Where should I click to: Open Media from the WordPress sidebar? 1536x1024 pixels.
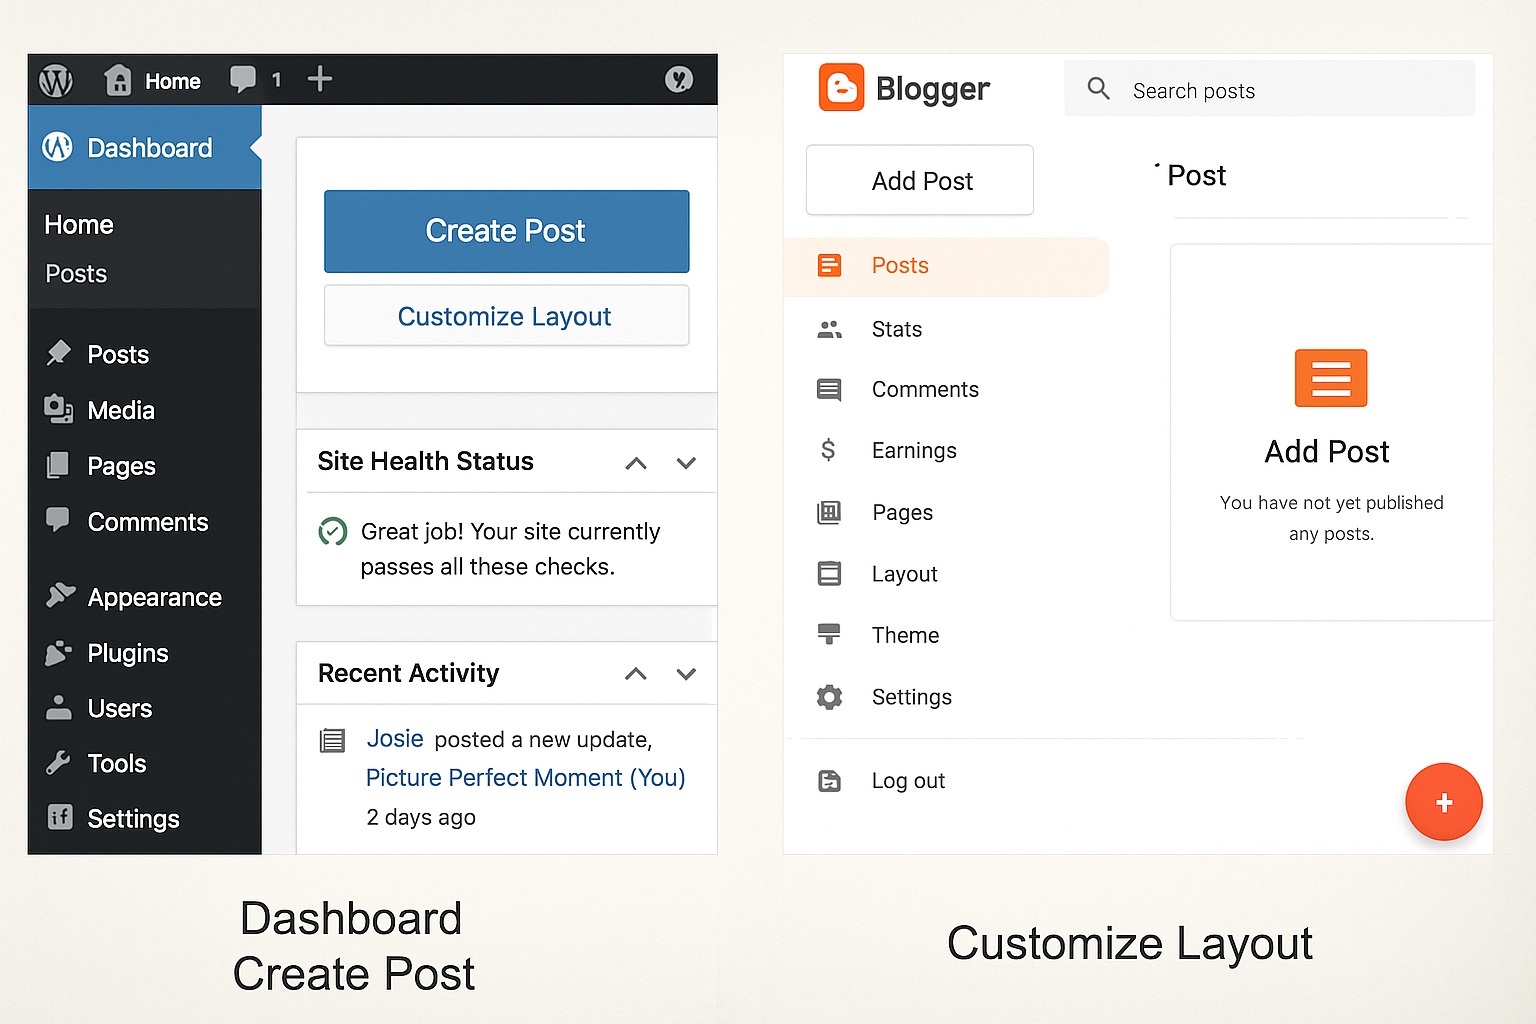(x=120, y=410)
